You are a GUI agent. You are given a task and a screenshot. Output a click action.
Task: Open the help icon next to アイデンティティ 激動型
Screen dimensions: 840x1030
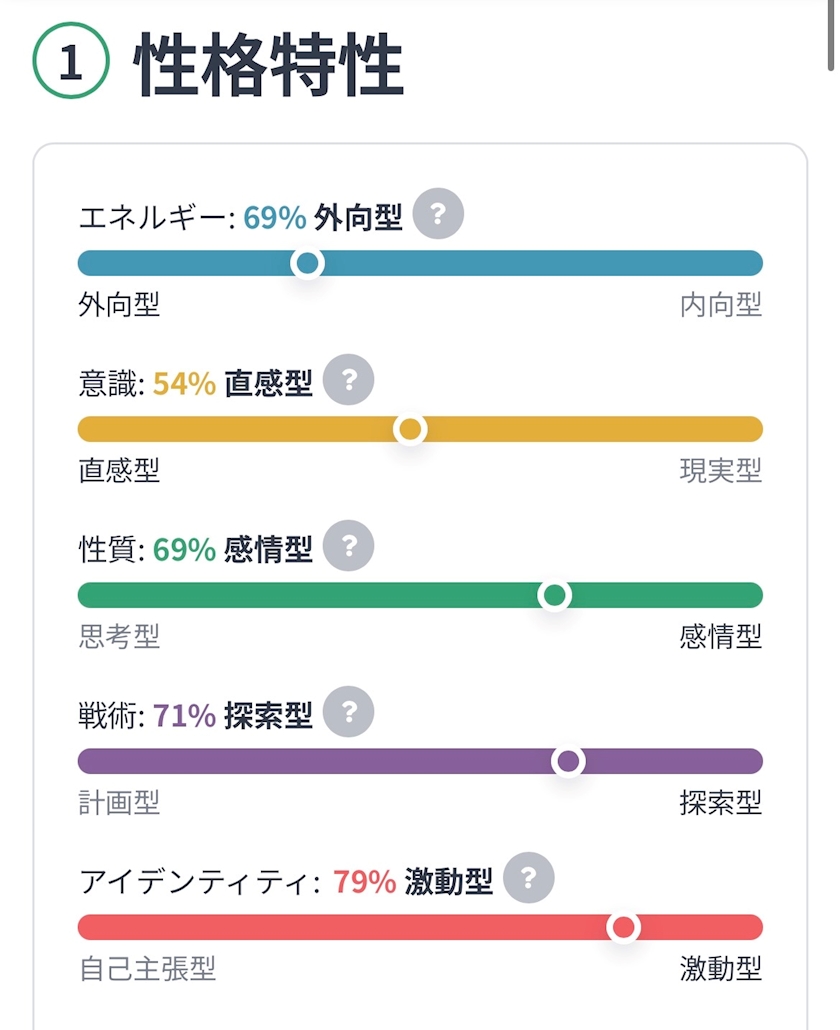(x=529, y=878)
